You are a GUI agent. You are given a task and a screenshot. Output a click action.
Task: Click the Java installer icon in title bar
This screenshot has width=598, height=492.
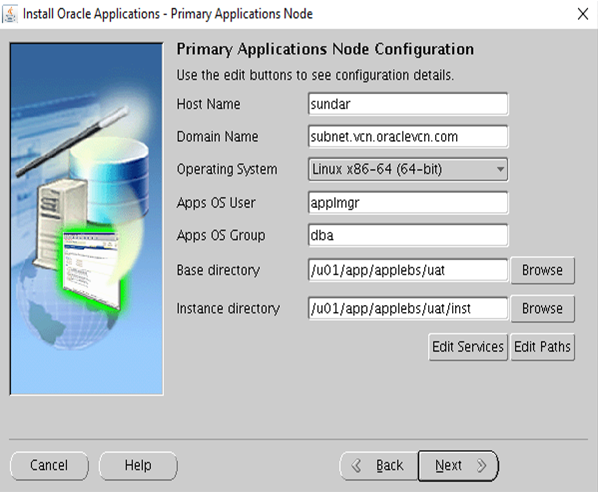point(10,14)
